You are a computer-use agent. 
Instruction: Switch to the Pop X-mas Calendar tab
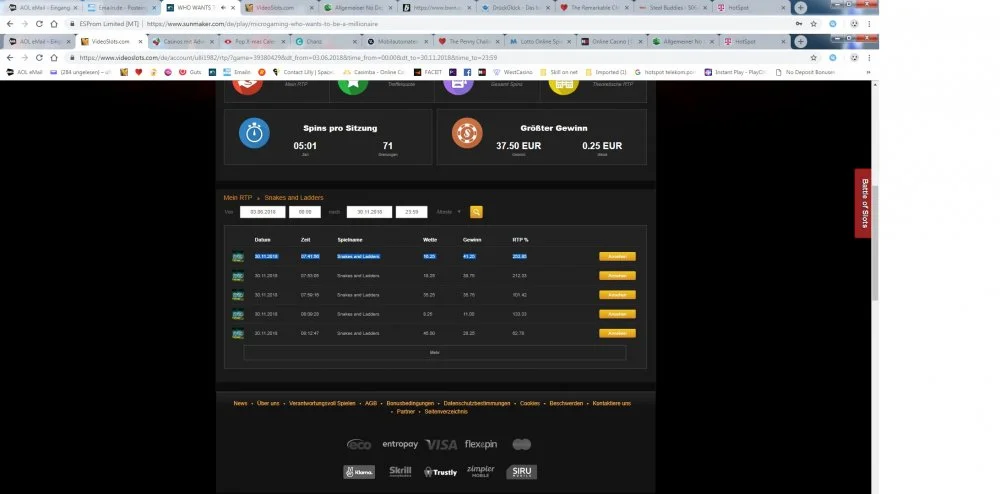(x=253, y=41)
